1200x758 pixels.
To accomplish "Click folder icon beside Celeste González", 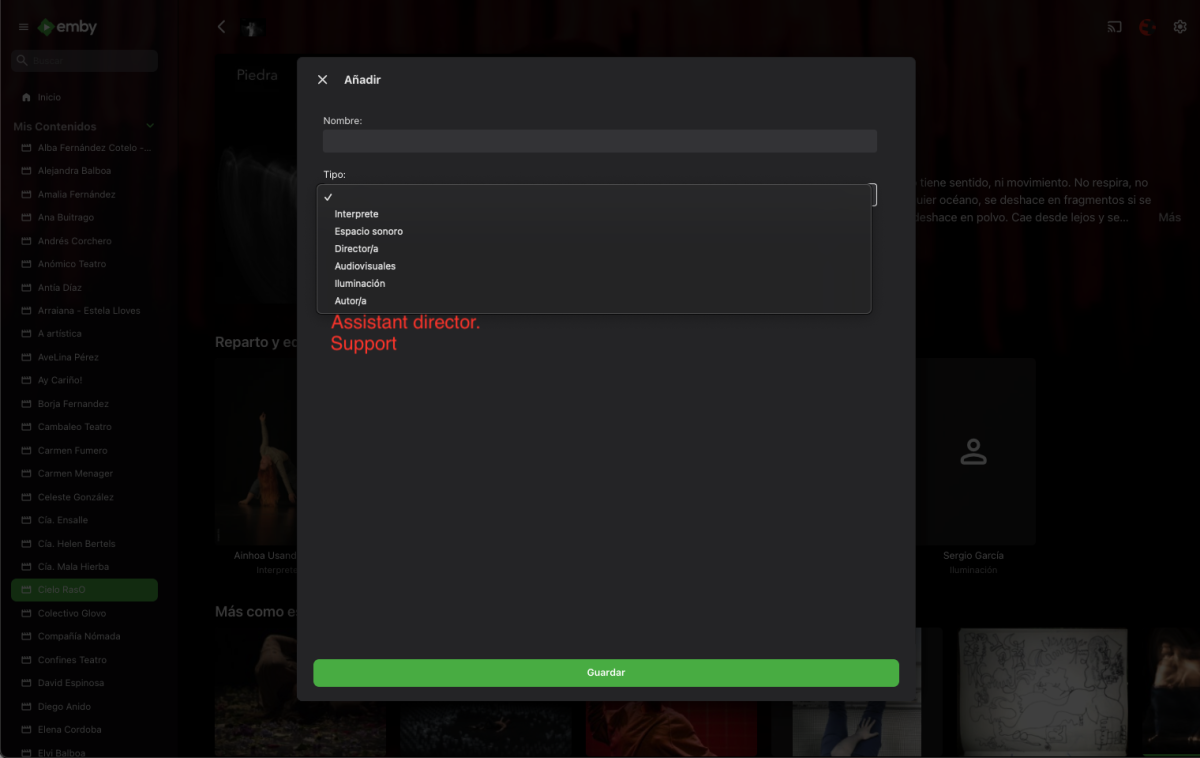I will tap(27, 497).
